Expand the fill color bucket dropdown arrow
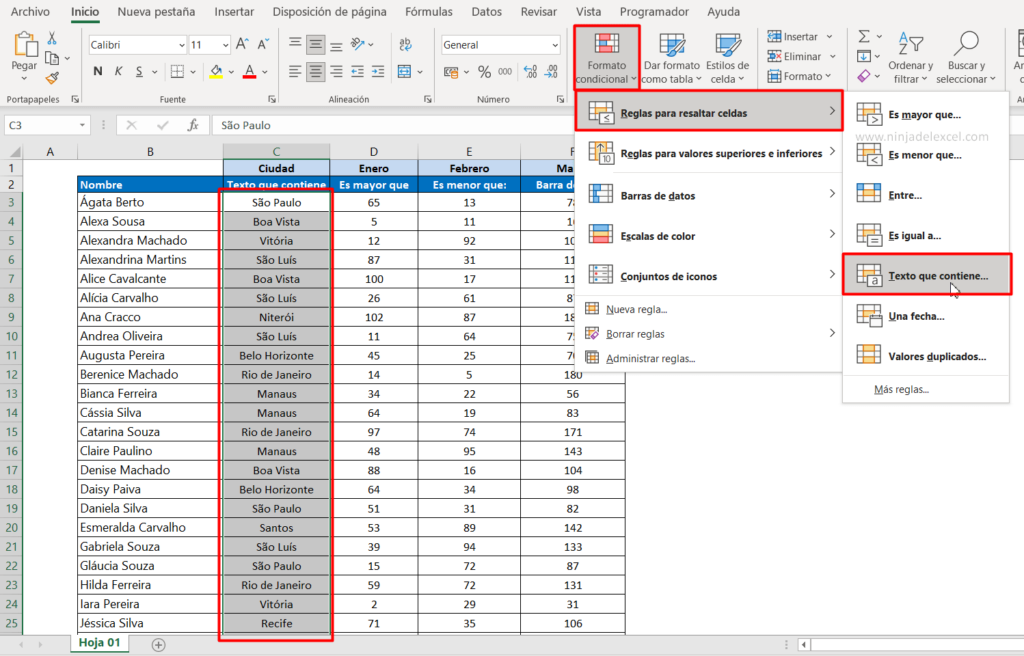 click(232, 71)
